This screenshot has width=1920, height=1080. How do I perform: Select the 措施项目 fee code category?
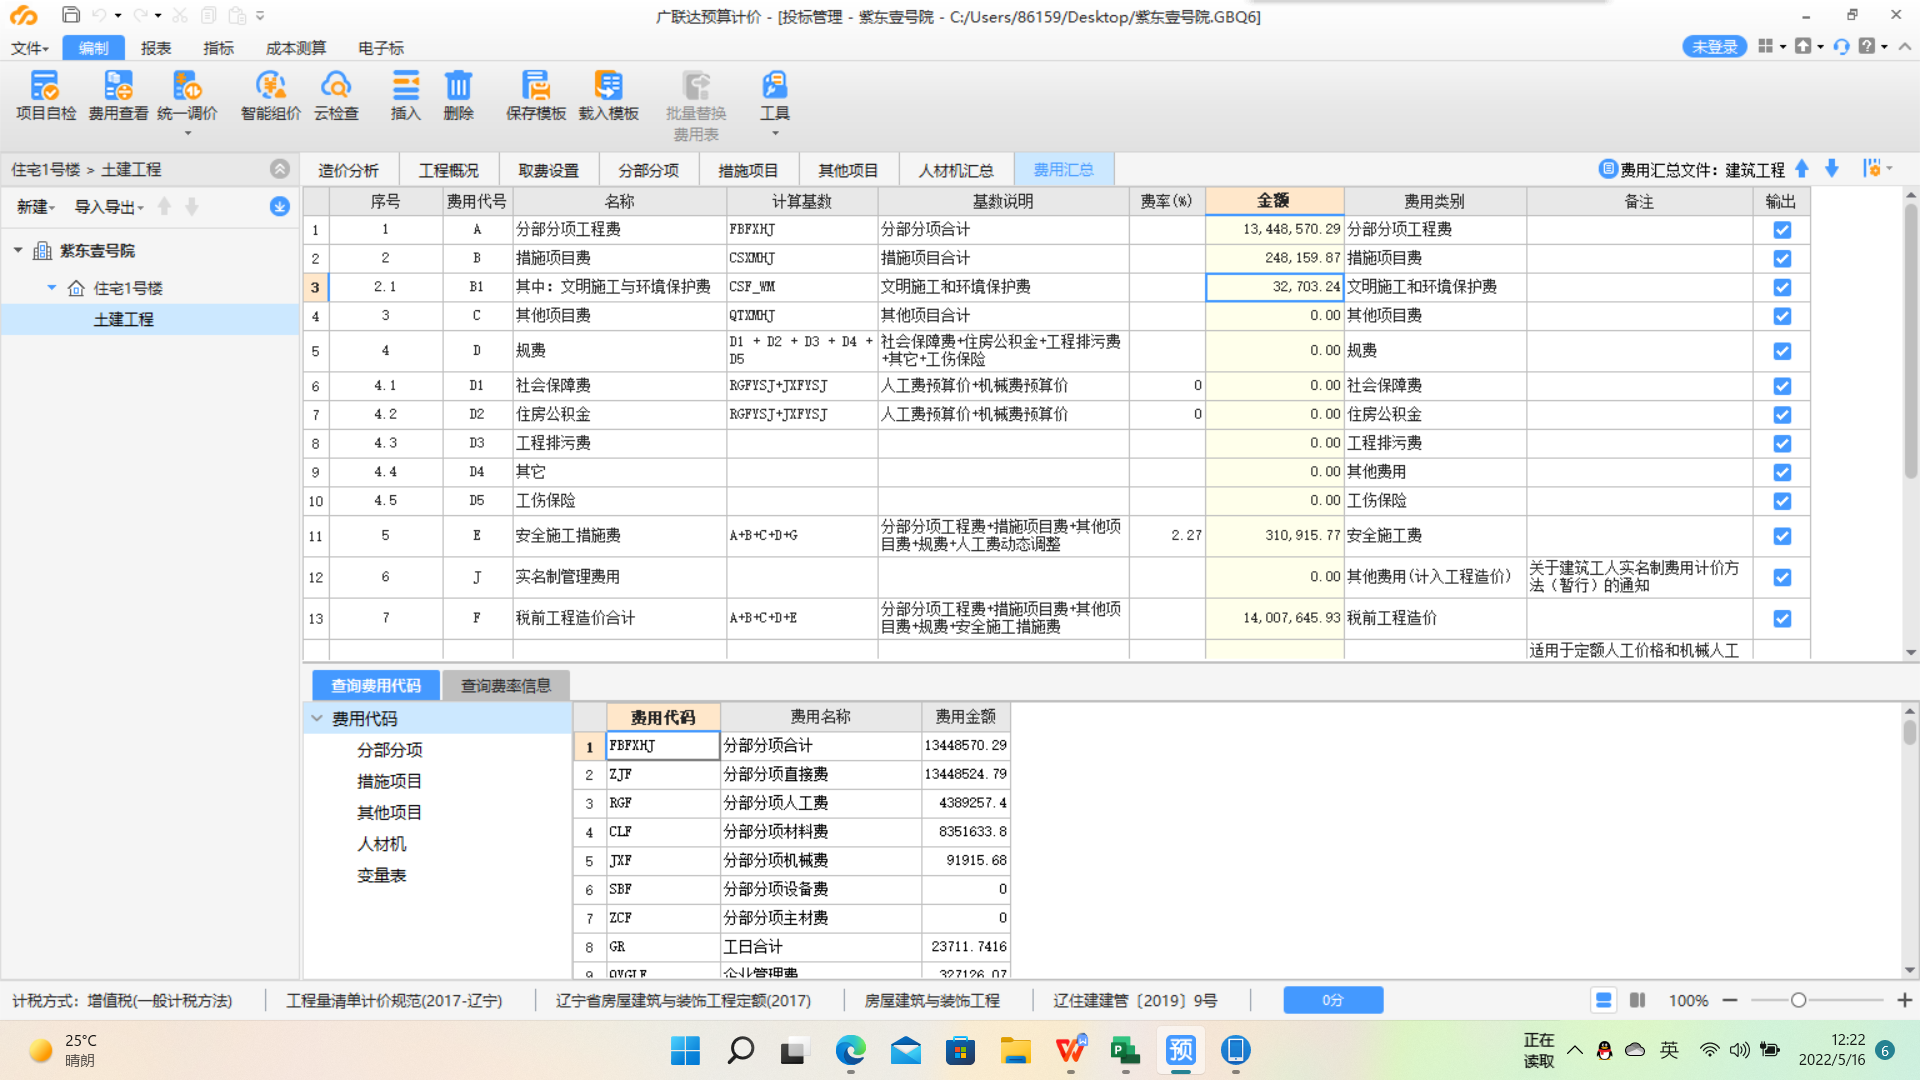pyautogui.click(x=389, y=781)
